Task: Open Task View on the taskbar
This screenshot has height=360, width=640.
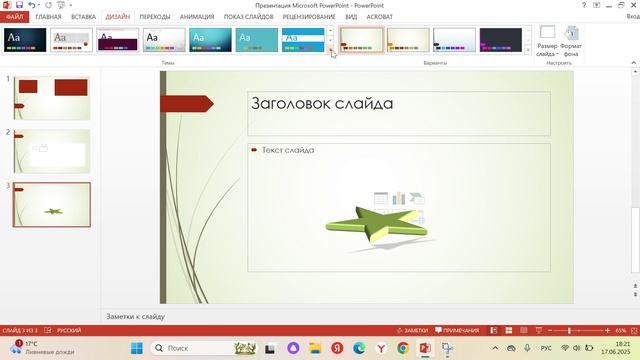Action: (270, 348)
